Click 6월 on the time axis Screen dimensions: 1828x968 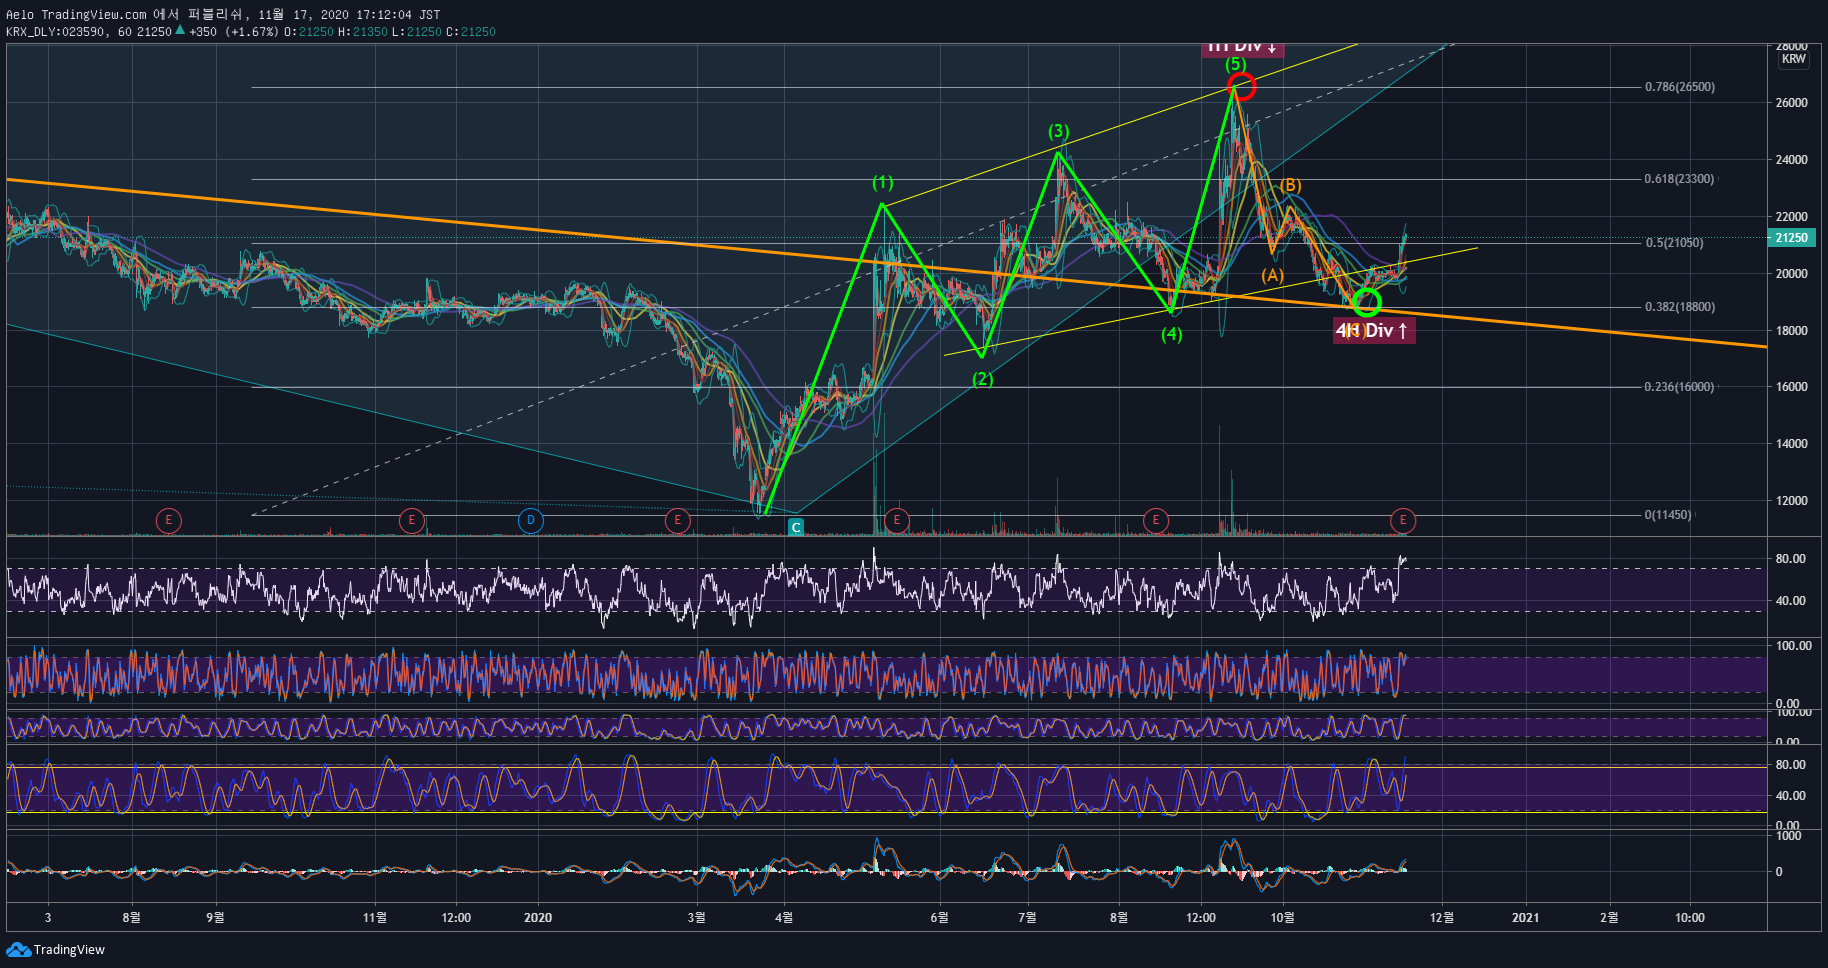939,918
